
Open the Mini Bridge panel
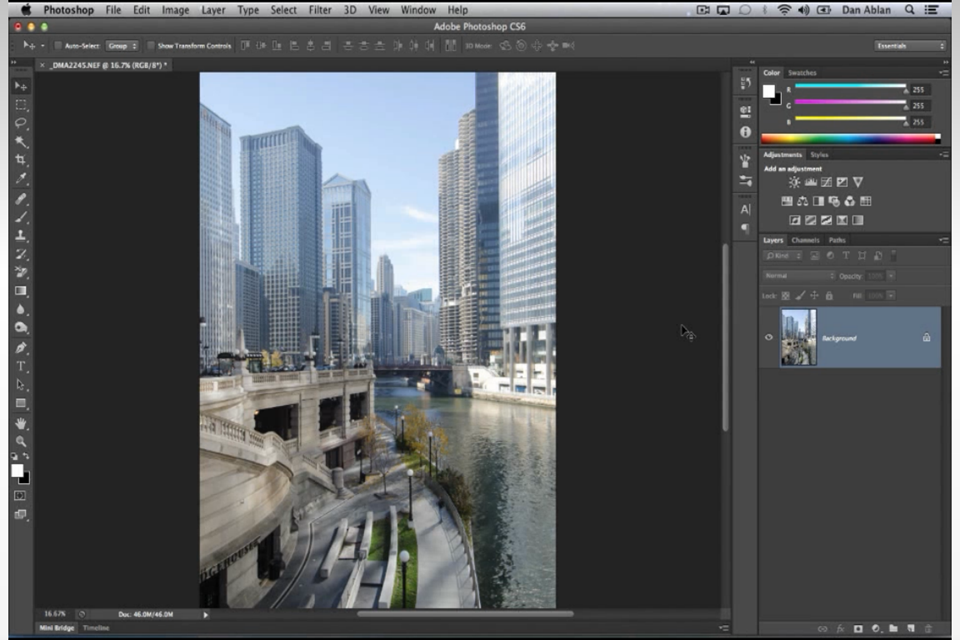(56, 627)
